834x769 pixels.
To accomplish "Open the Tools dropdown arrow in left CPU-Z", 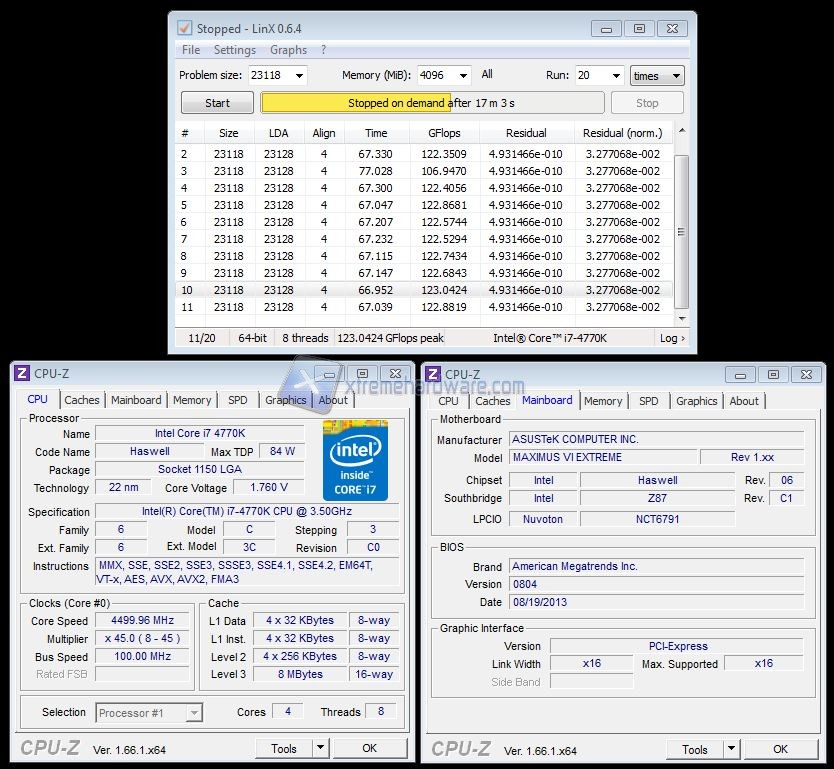I will coord(320,748).
